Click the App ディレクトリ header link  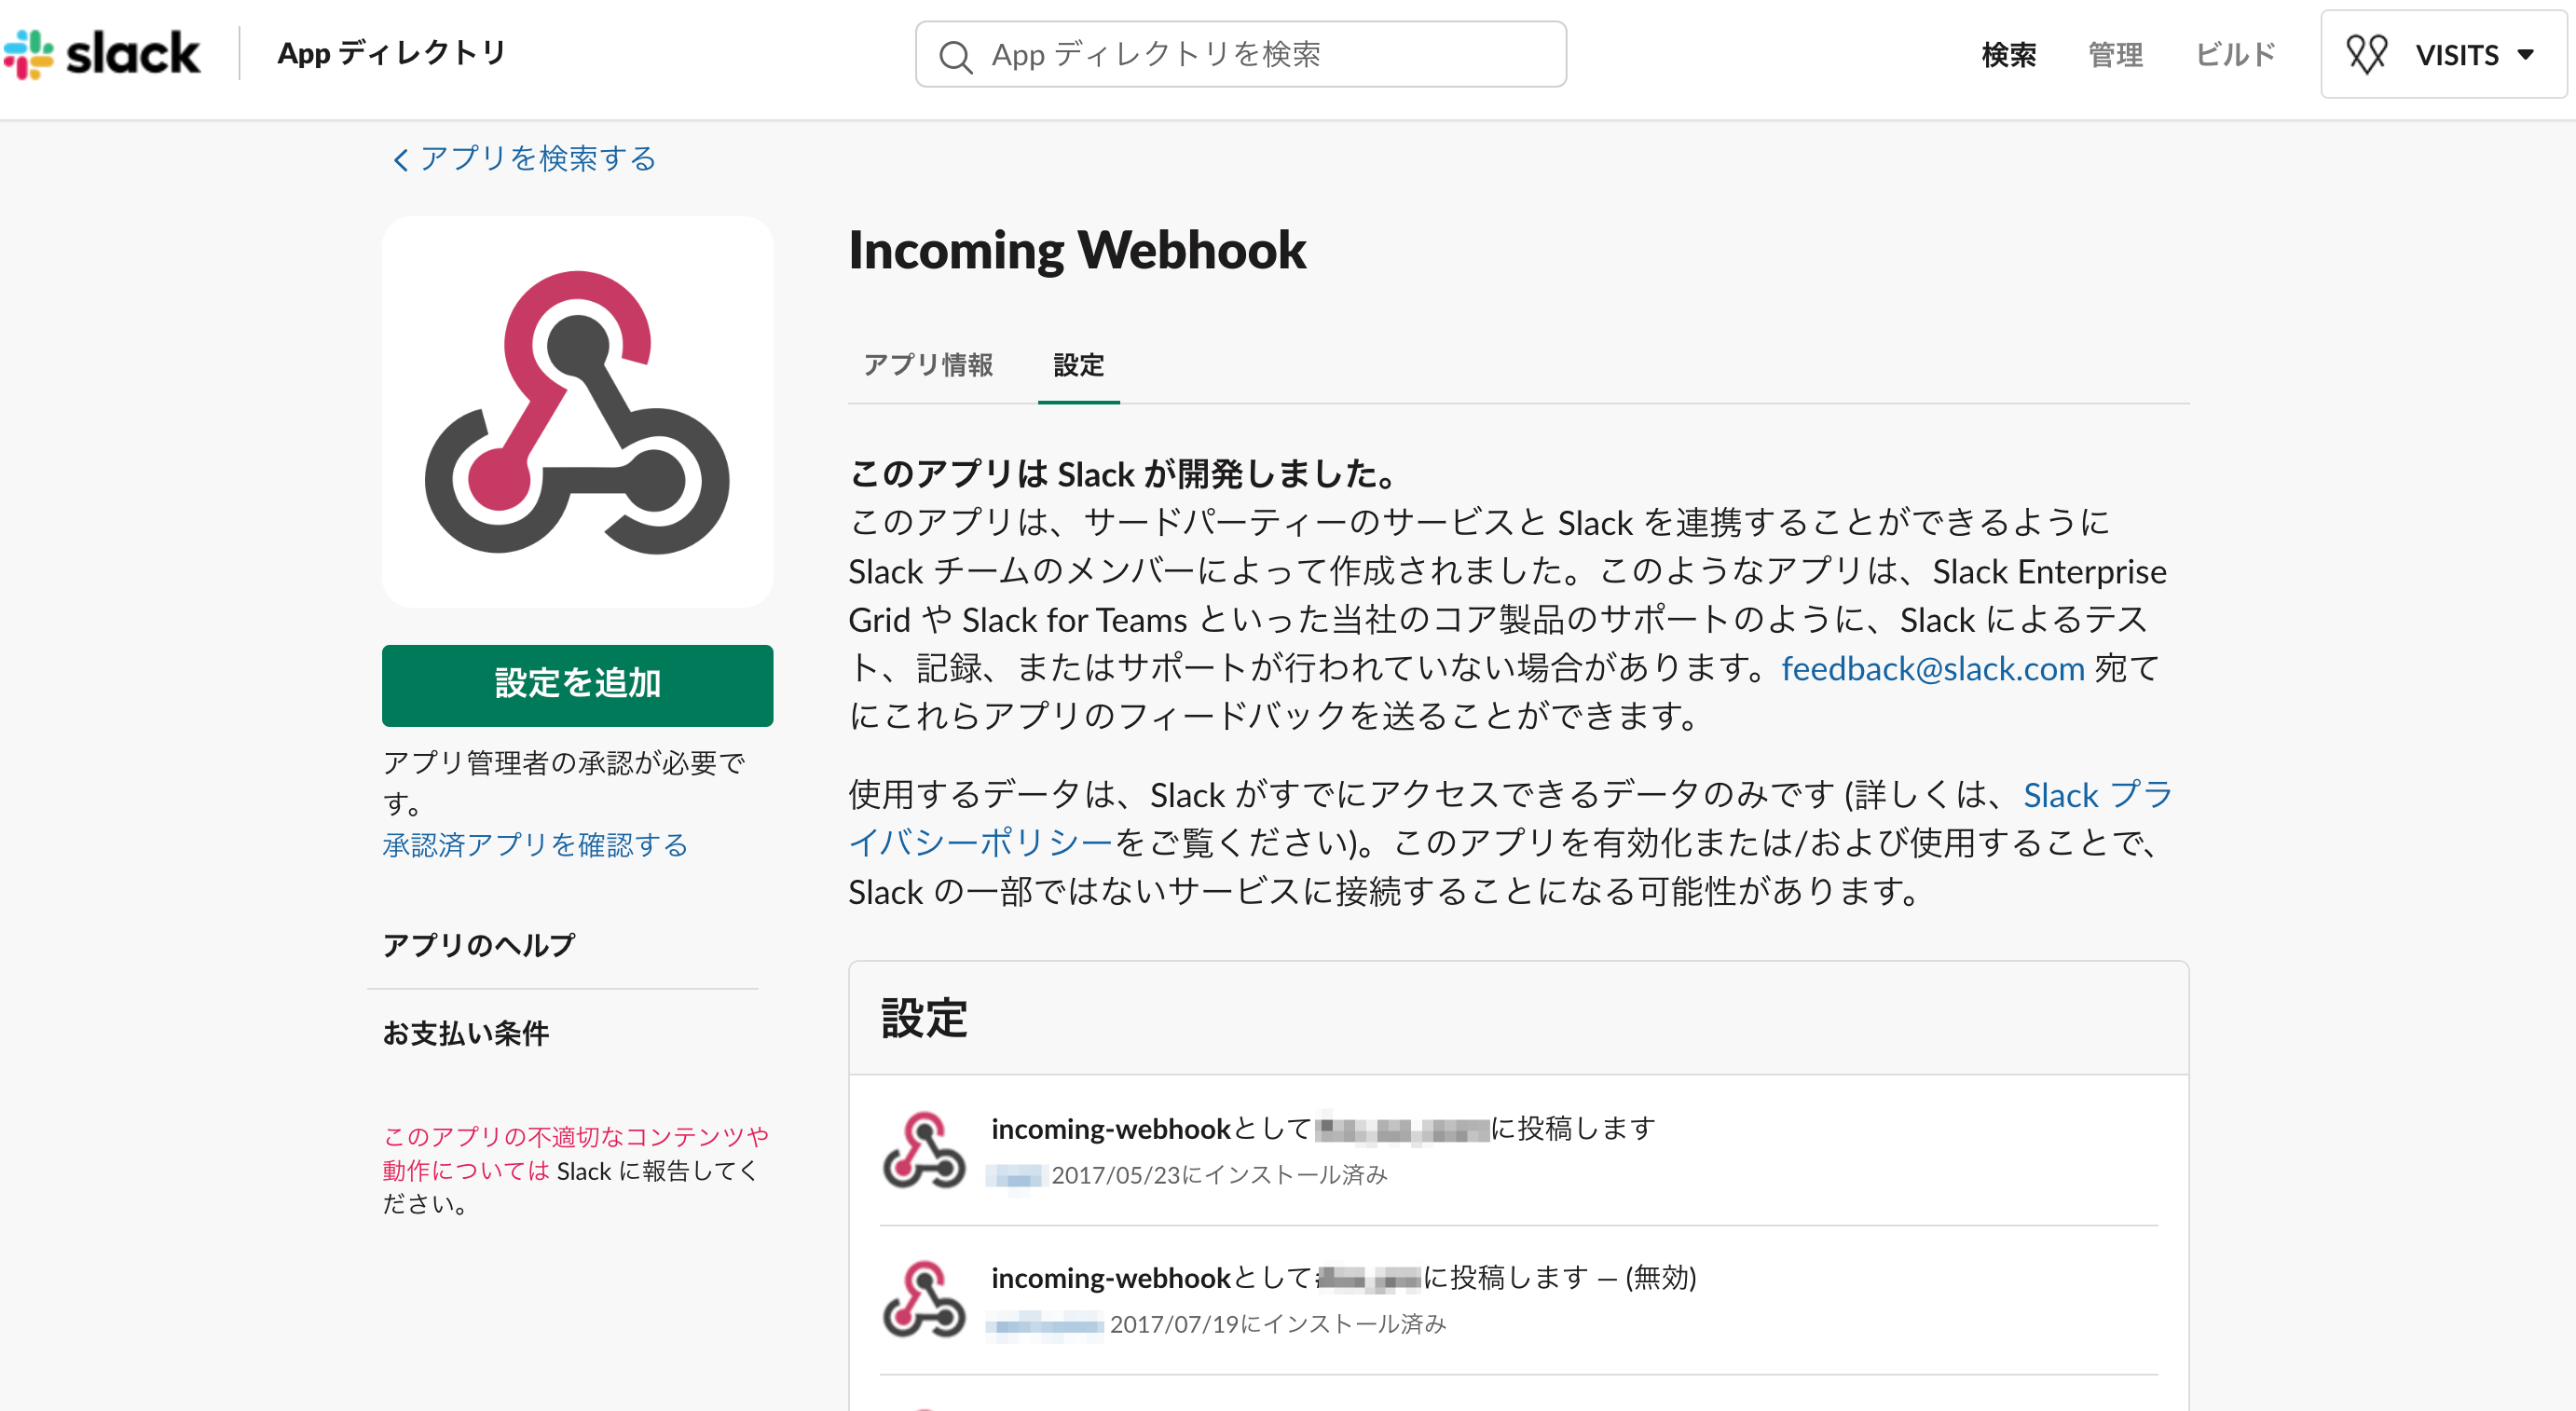click(392, 53)
